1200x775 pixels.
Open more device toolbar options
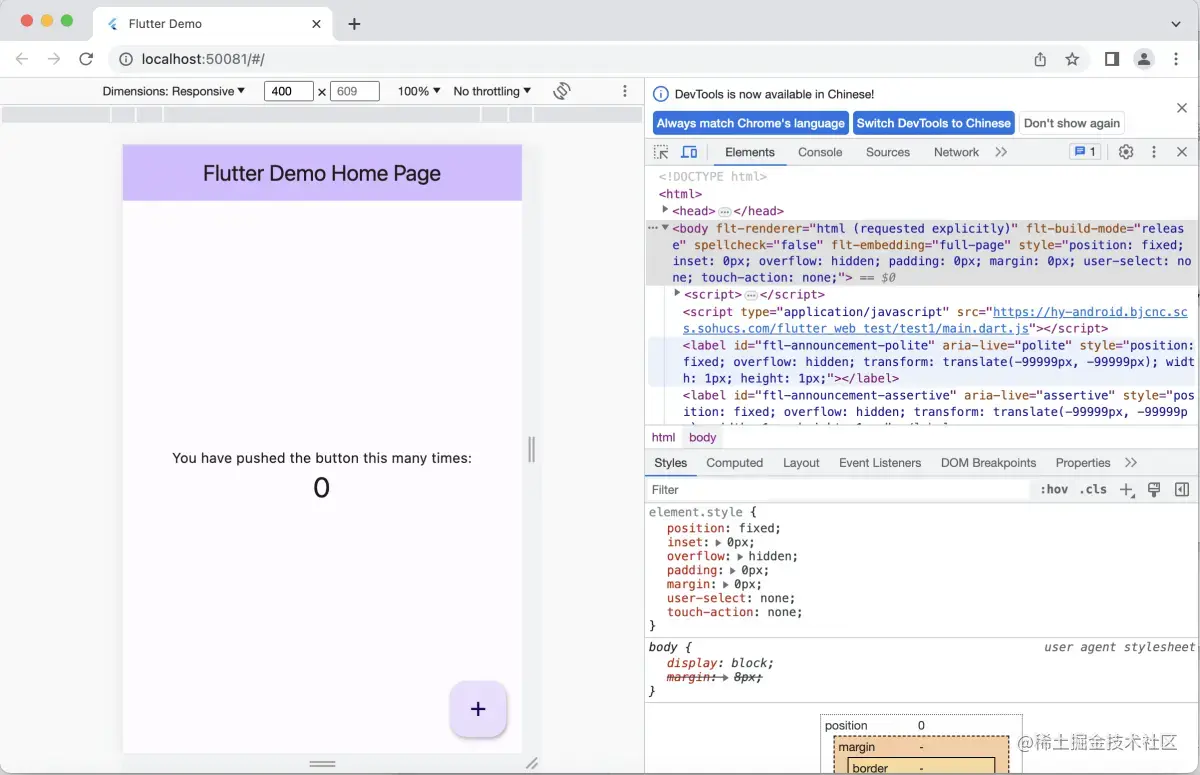pyautogui.click(x=625, y=91)
